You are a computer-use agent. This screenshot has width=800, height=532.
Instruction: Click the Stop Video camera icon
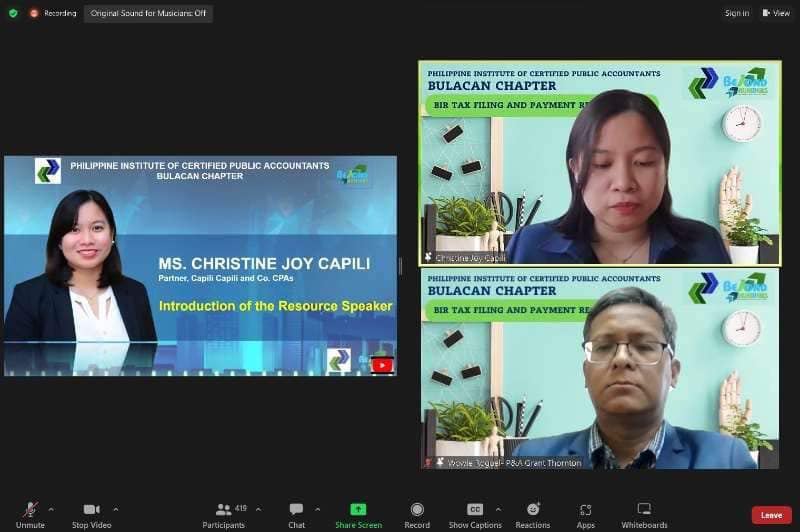91,509
